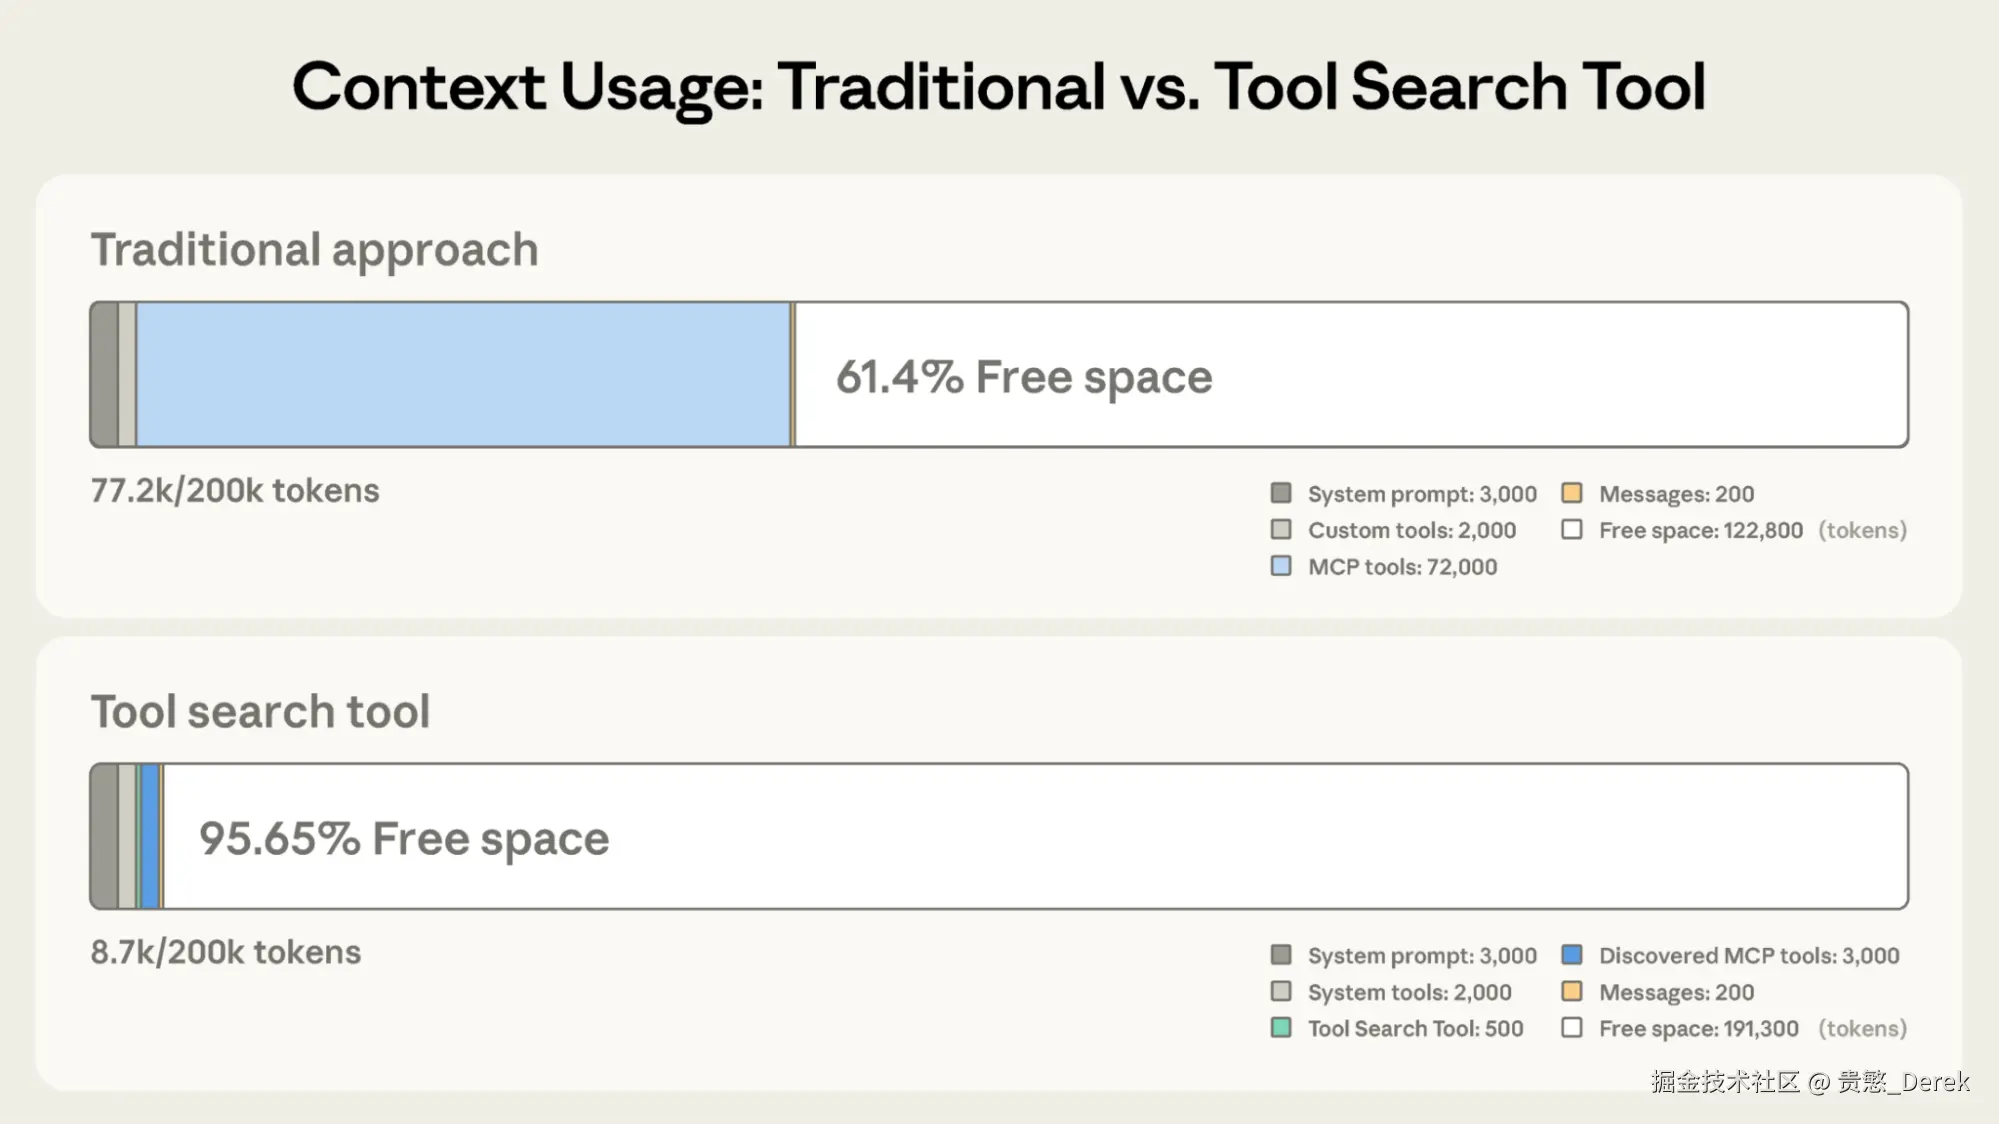Click the dark gray segment in Traditional bar
Image resolution: width=1999 pixels, height=1125 pixels.
pos(104,375)
